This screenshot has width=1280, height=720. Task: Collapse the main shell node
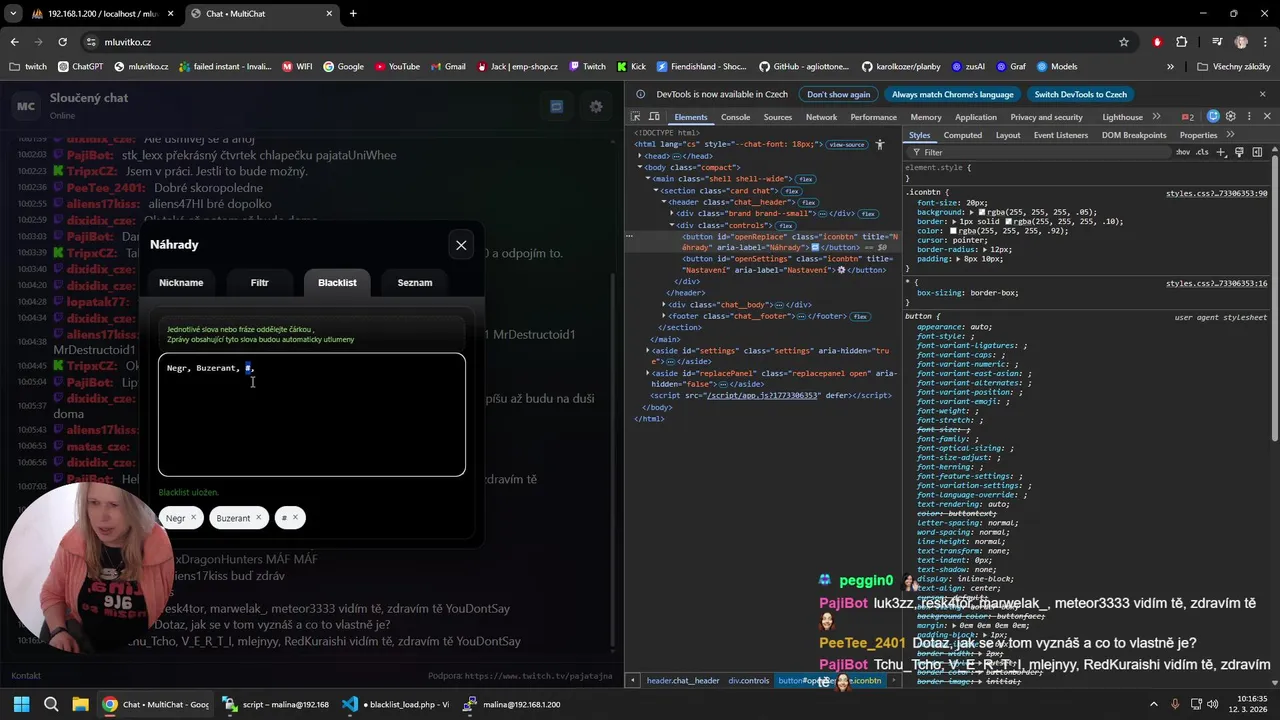647,179
